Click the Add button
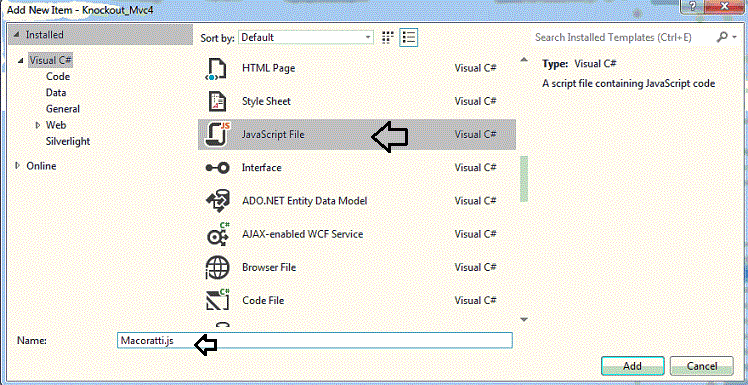748x385 pixels. coord(633,366)
